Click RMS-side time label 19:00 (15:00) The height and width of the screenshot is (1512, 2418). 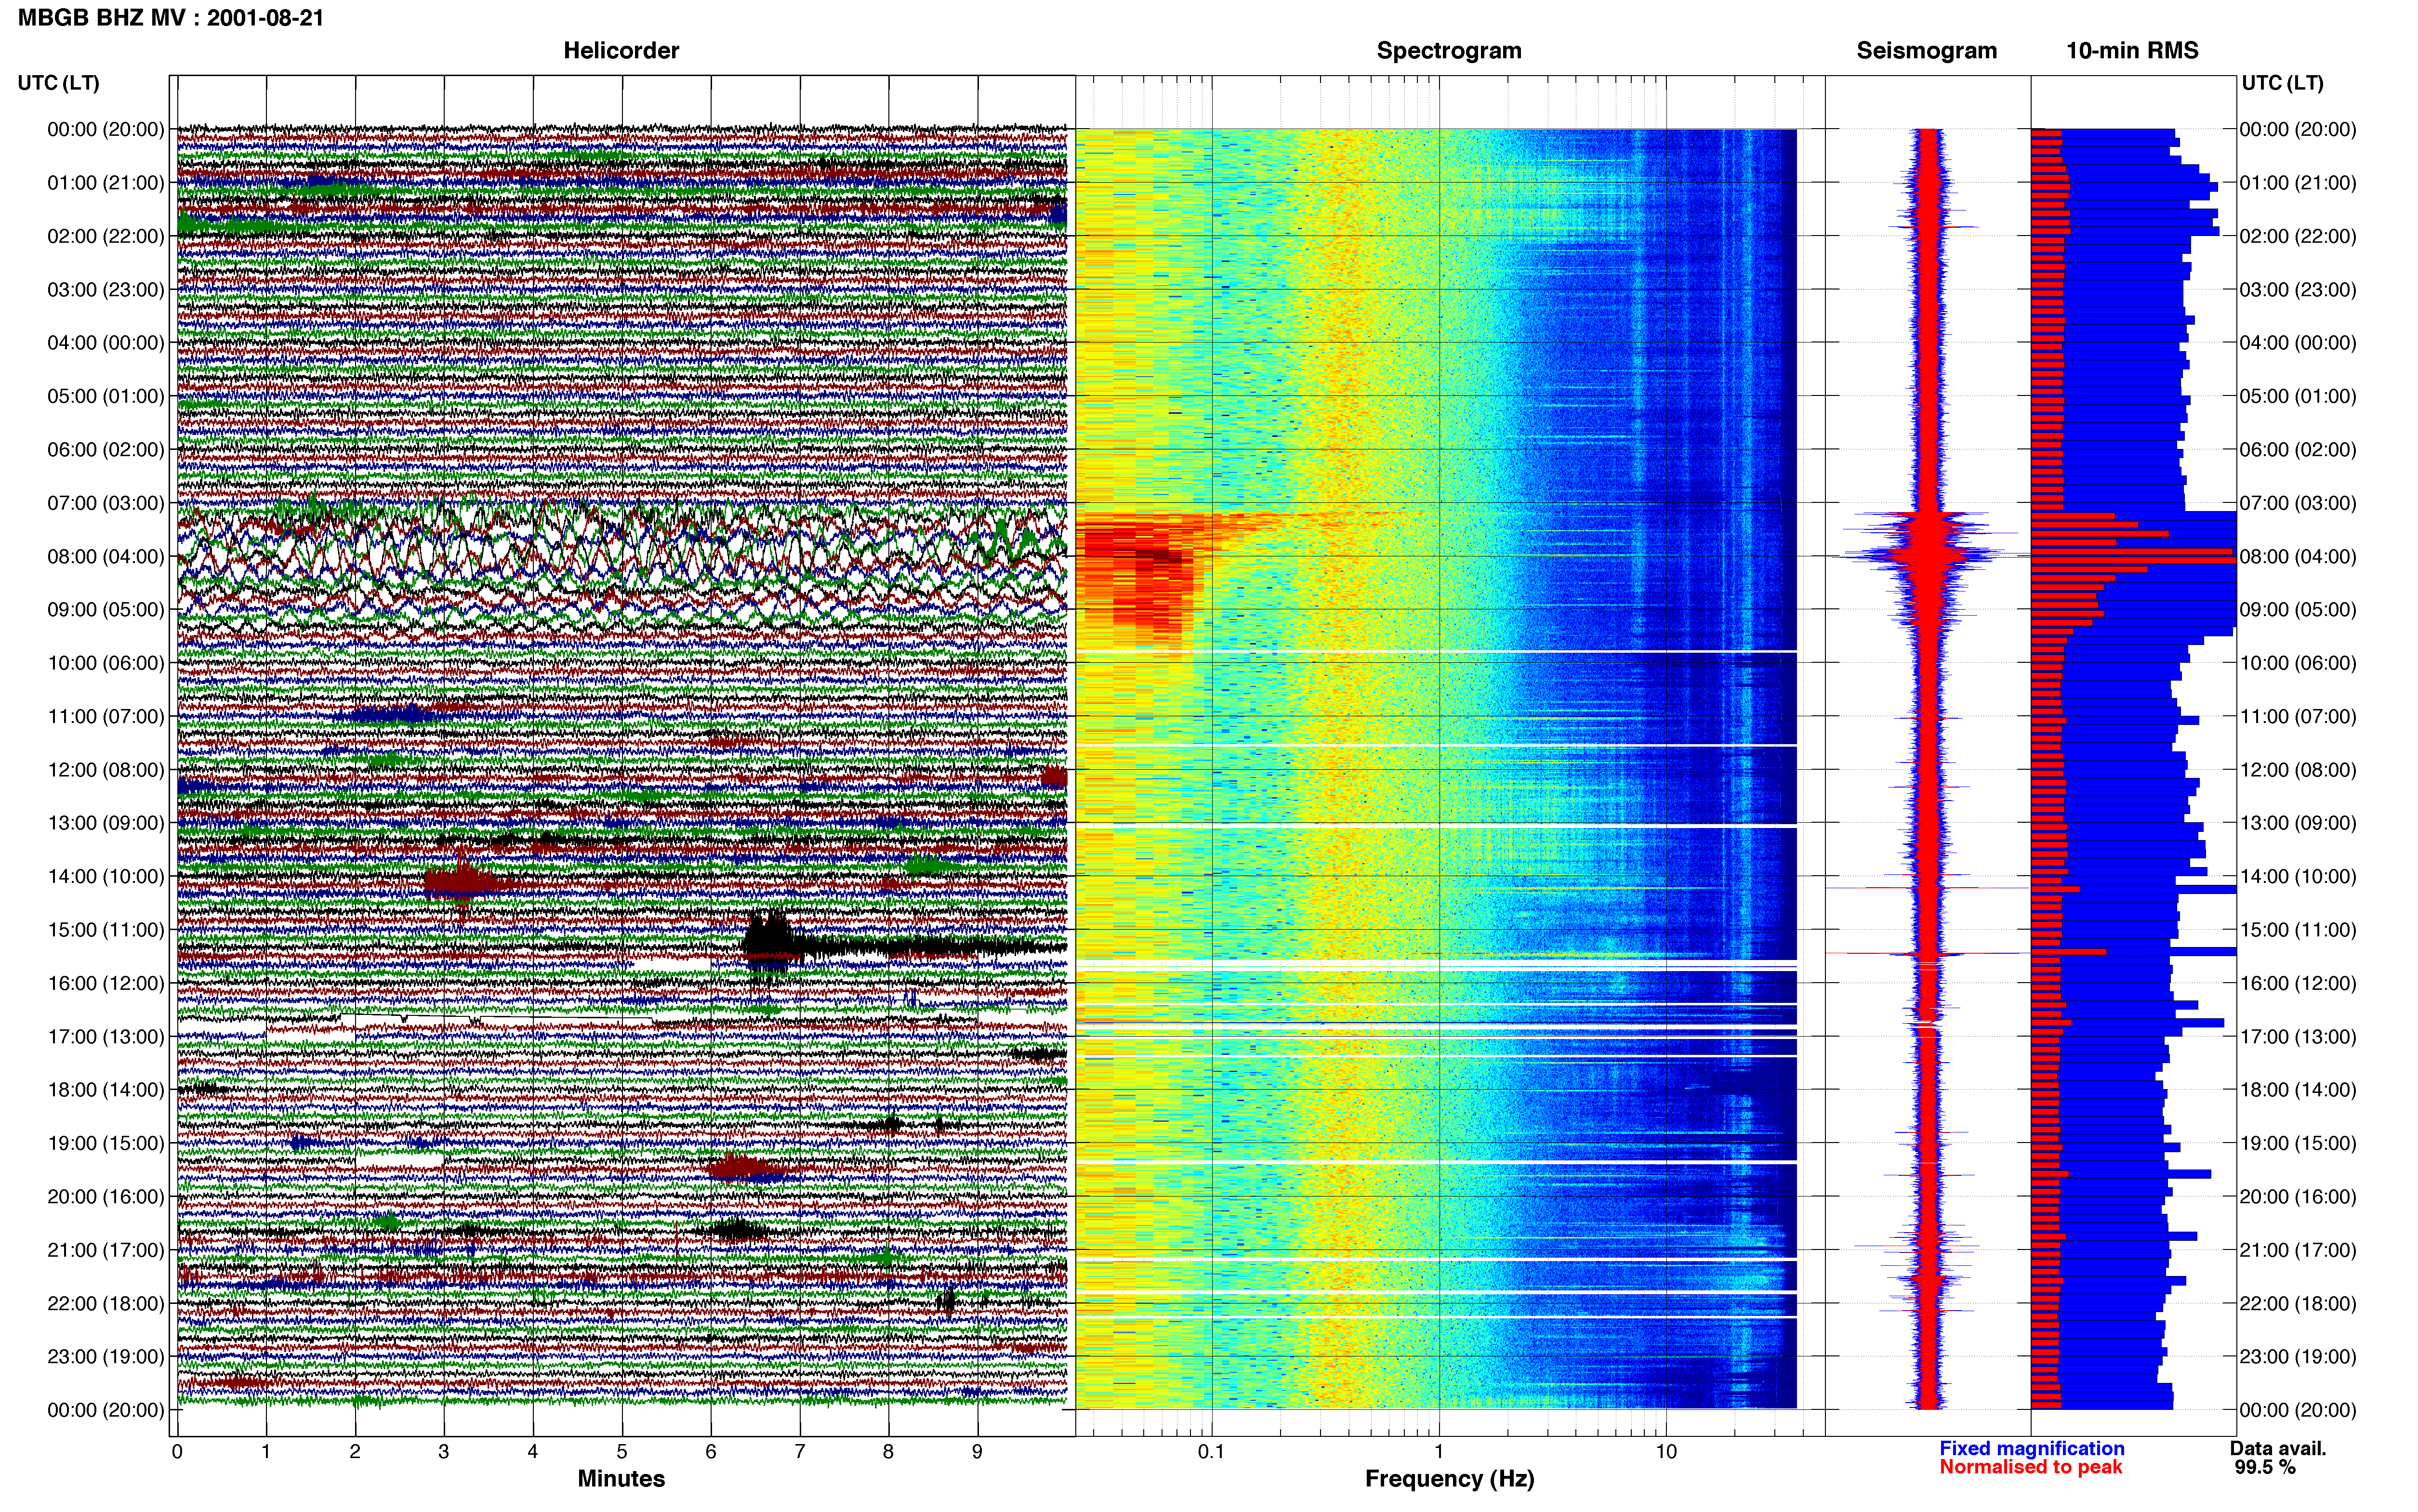click(x=2298, y=1143)
